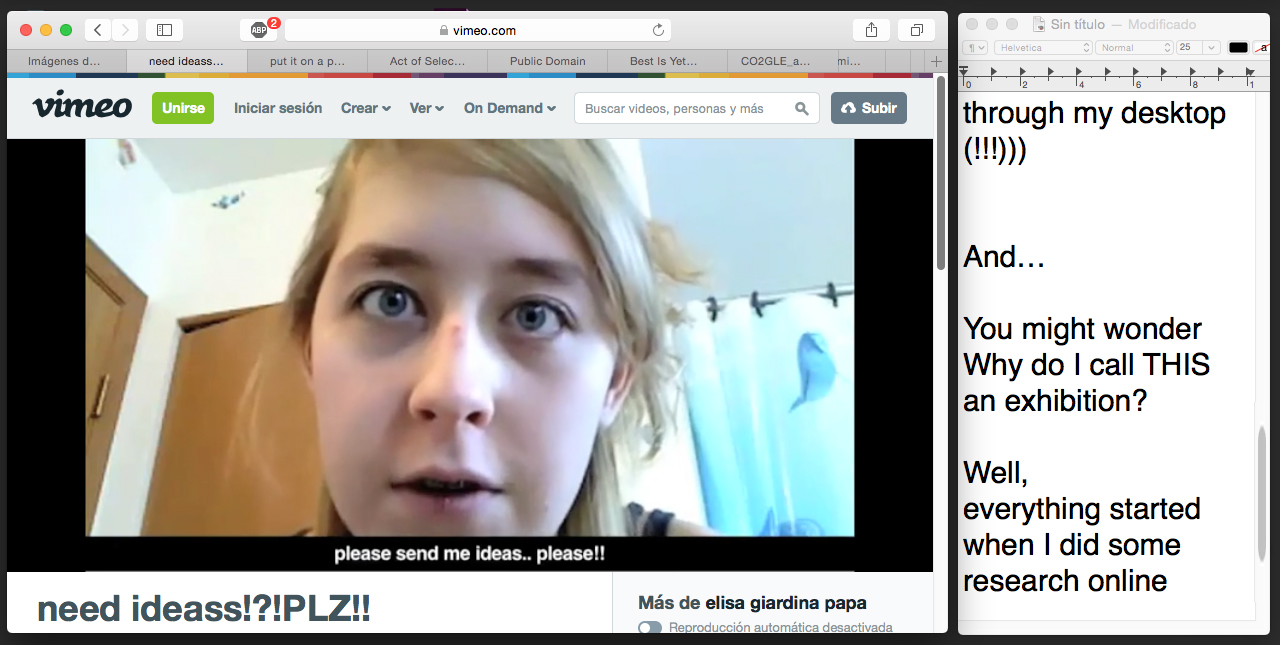
Task: Open the Adblock Plus extension icon
Action: point(259,30)
